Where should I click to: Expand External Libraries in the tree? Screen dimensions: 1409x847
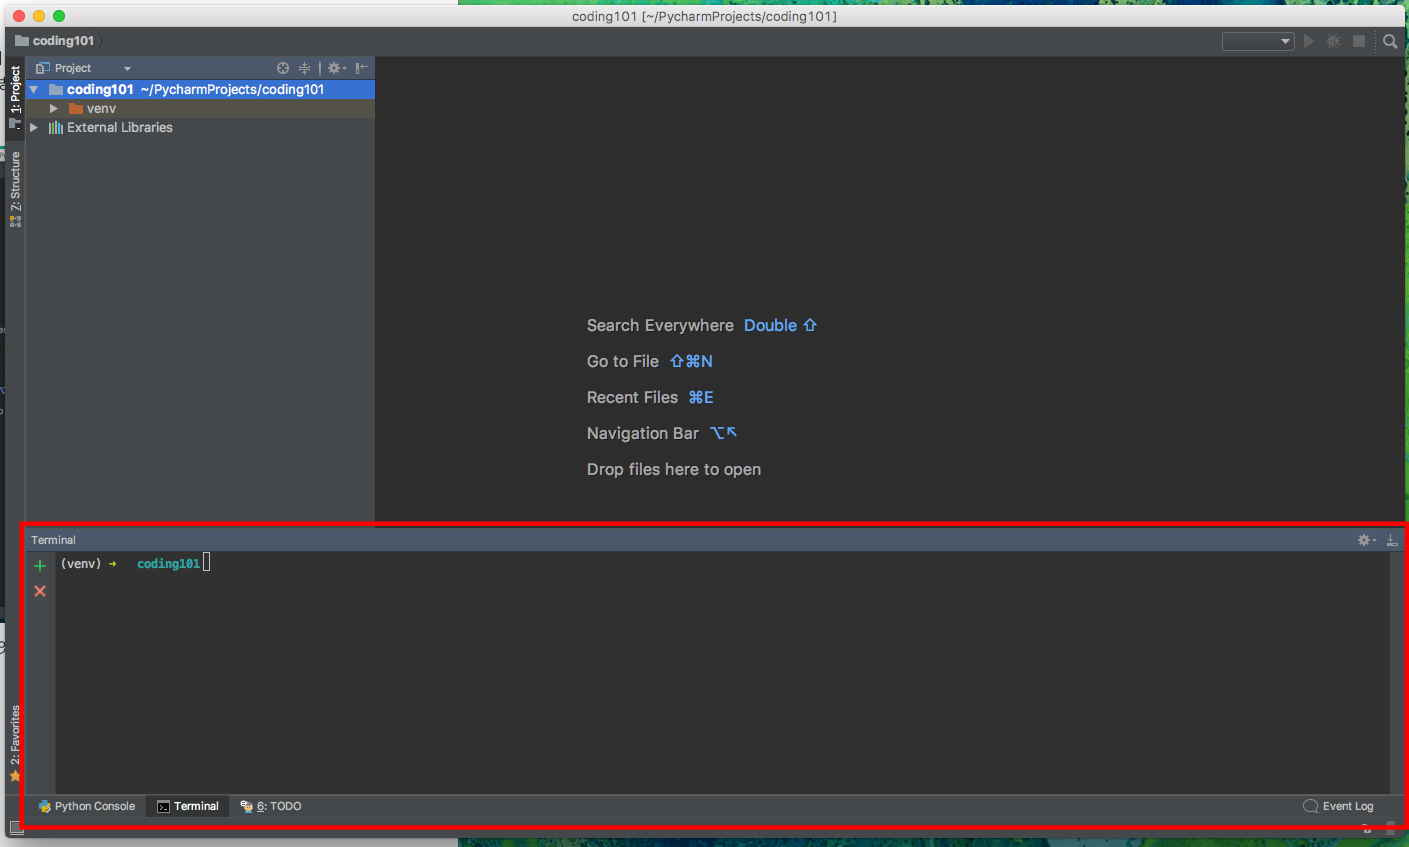(33, 127)
